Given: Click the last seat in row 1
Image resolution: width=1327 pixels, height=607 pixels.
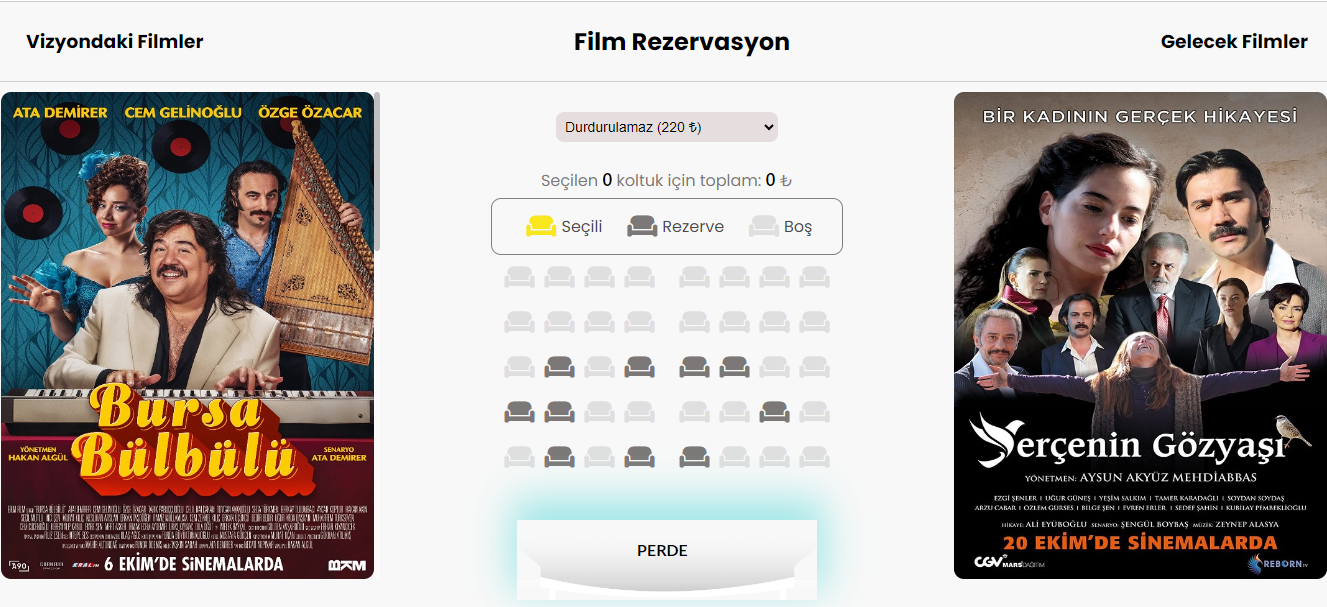Looking at the screenshot, I should [x=814, y=277].
